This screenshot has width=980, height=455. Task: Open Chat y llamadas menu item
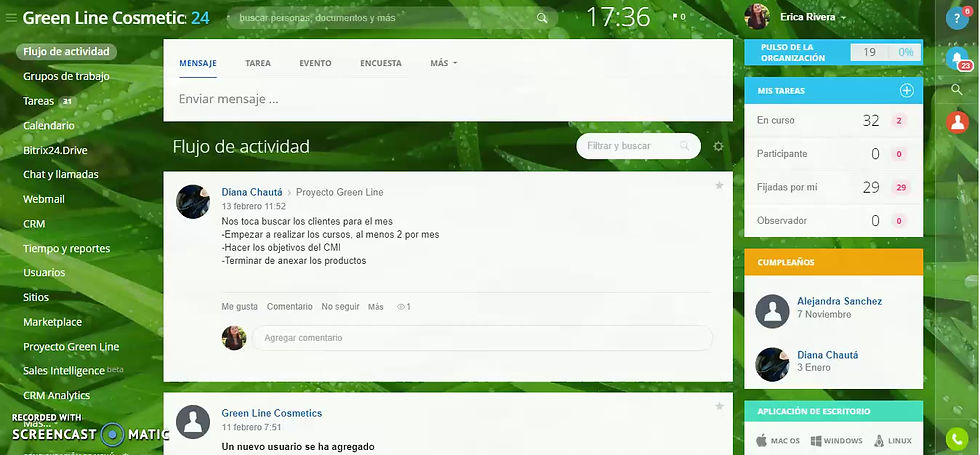pos(61,174)
